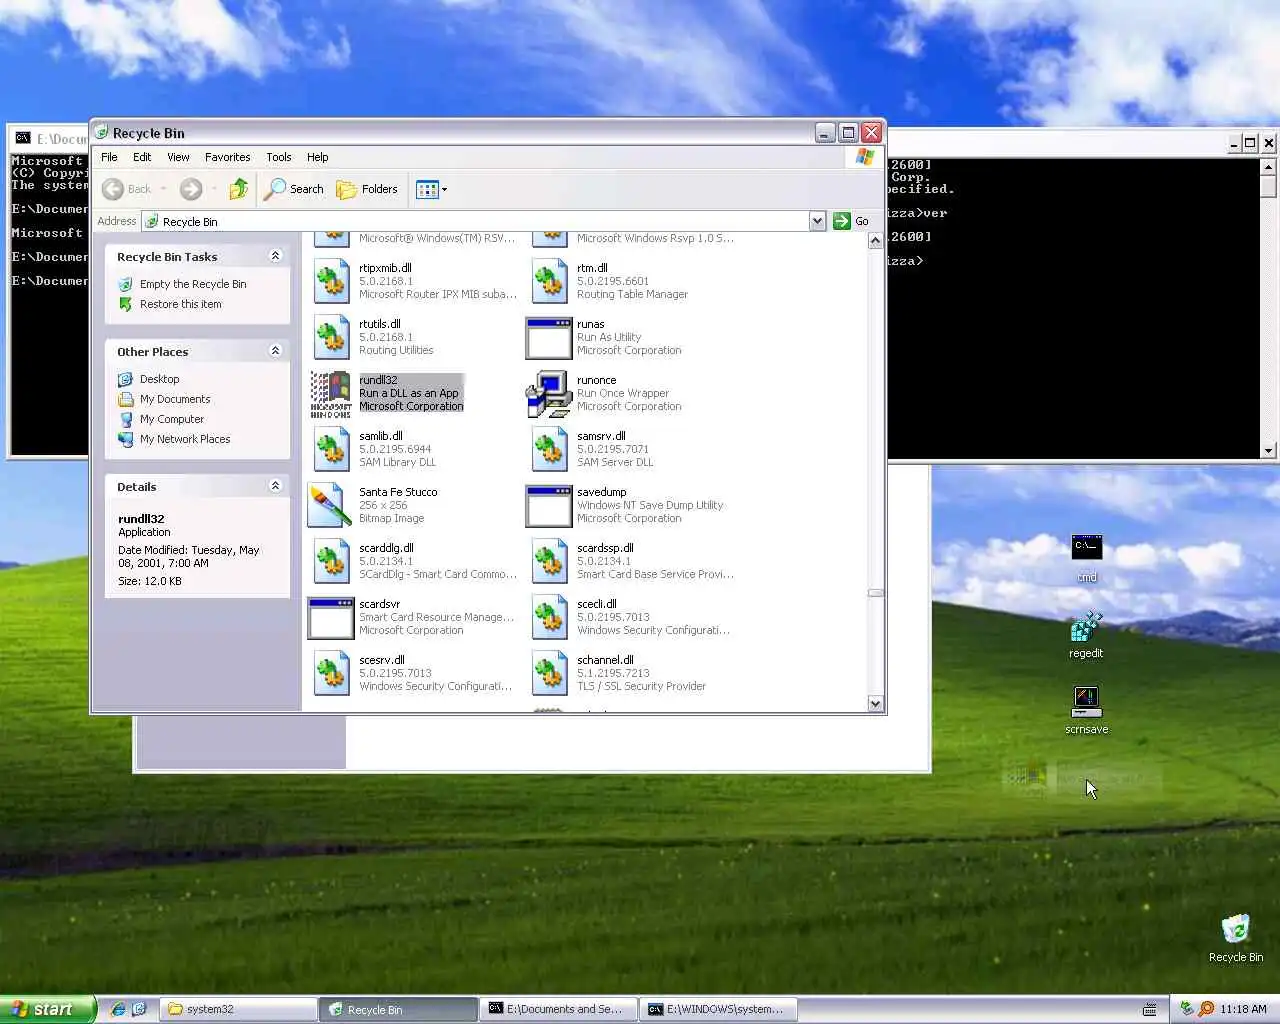Click the samlib.dll file name text
The height and width of the screenshot is (1024, 1280).
click(380, 436)
